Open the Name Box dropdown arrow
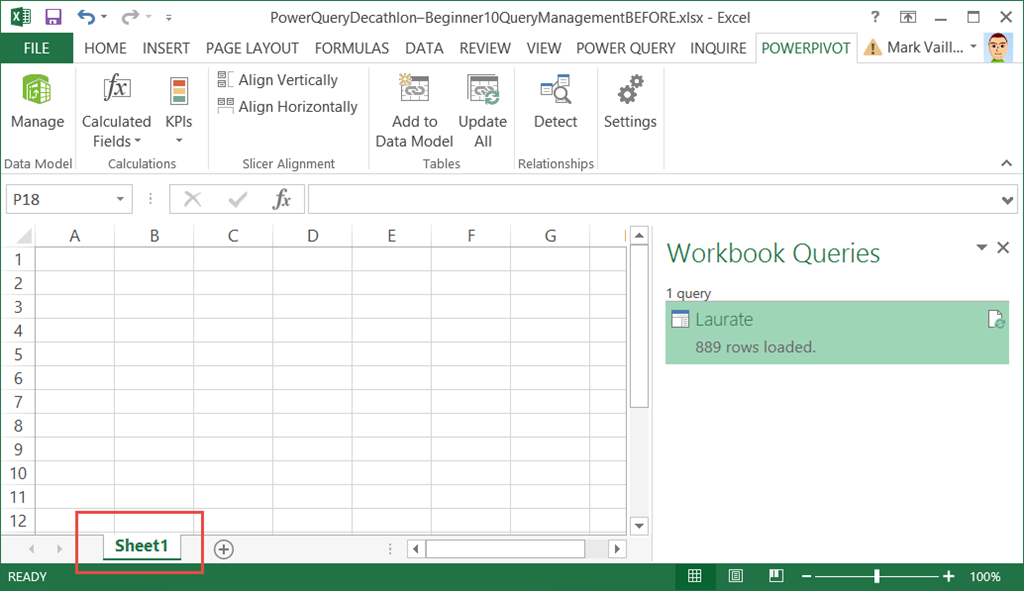The height and width of the screenshot is (591, 1024). point(120,200)
